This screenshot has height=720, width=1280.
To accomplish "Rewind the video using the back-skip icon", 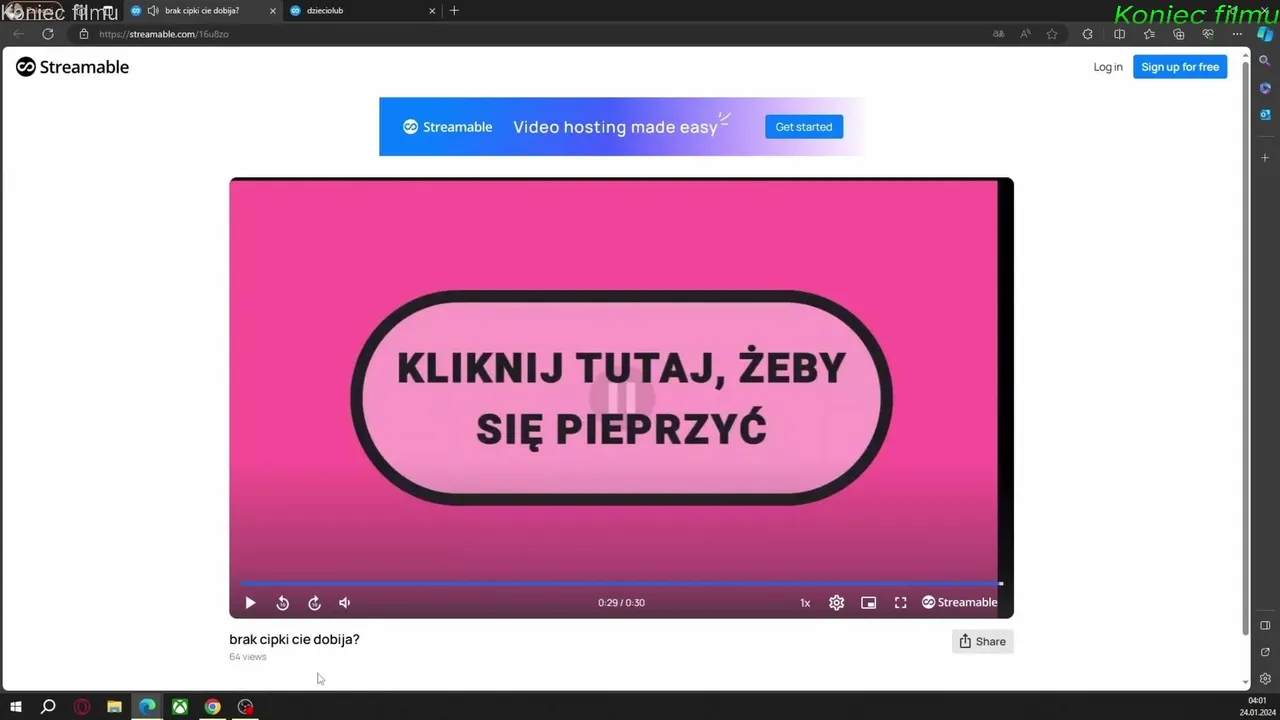I will tap(282, 603).
